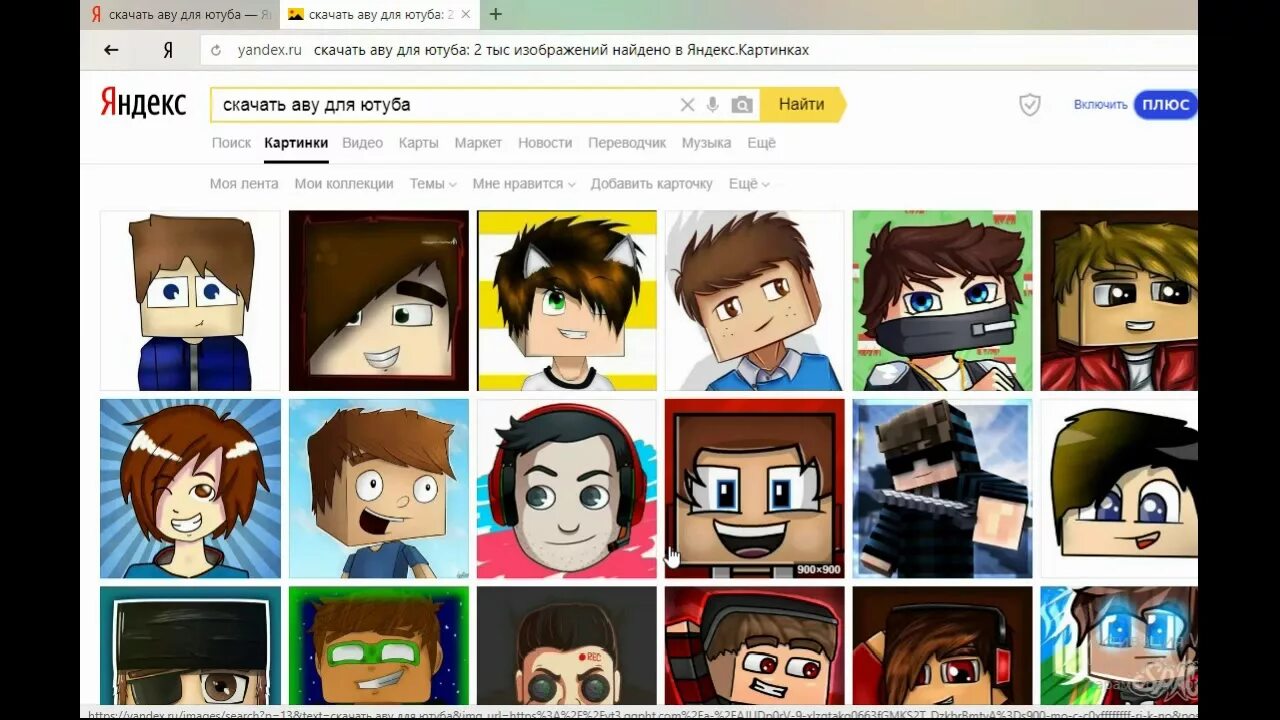Screen dimensions: 1280x720
Task: Open thumbnail of Minecraft character with sunglasses
Action: (943, 489)
